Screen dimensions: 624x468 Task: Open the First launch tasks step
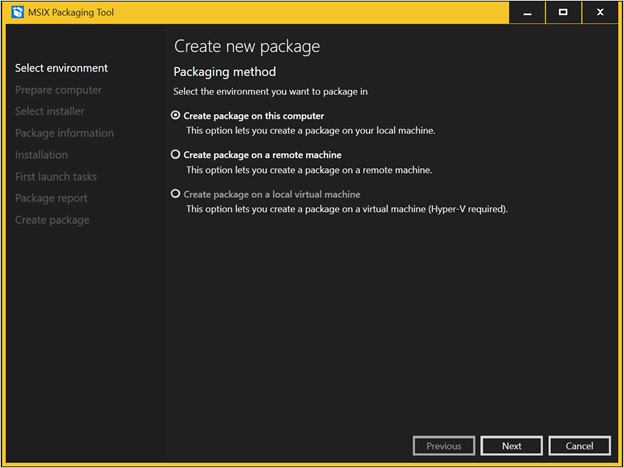click(56, 176)
